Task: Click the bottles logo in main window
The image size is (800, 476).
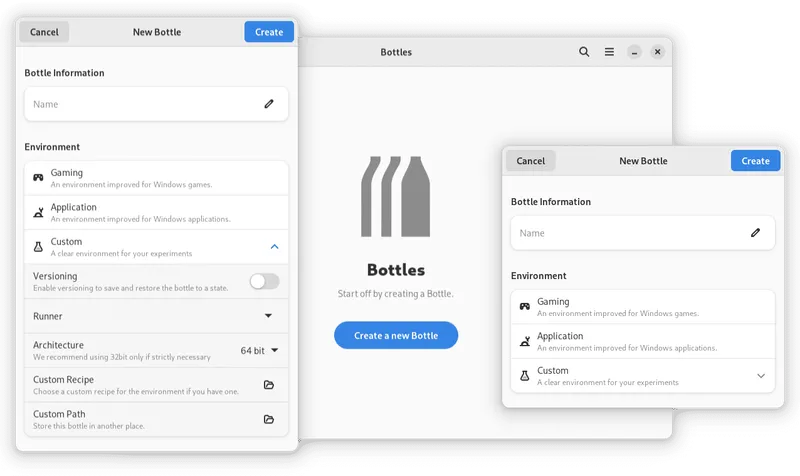Action: [395, 196]
